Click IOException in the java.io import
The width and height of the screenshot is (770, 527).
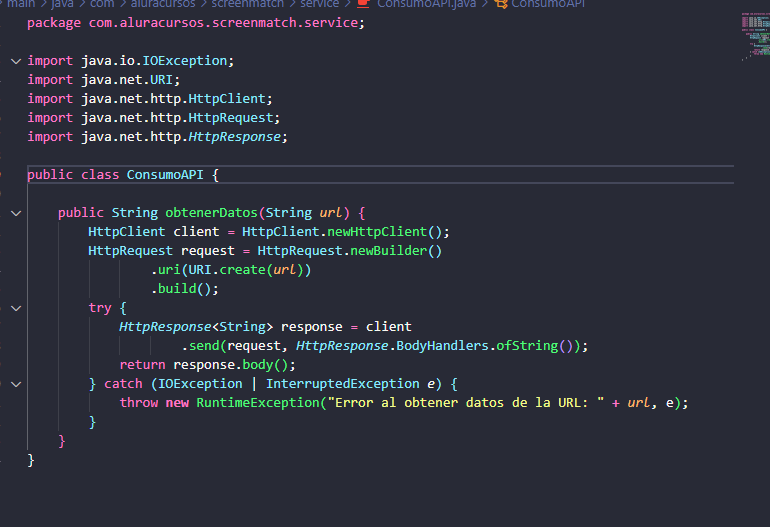(x=185, y=61)
